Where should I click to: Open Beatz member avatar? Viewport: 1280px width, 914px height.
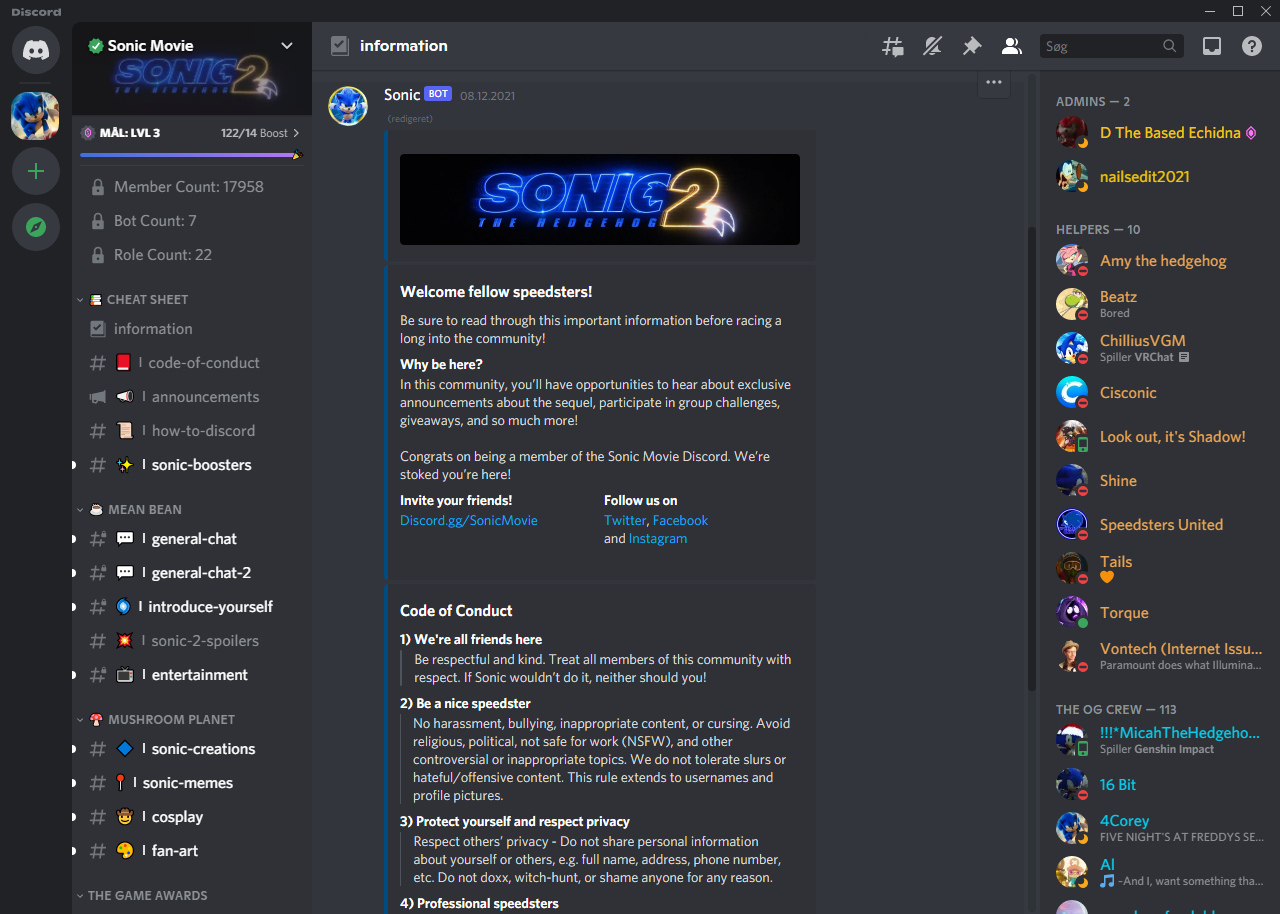point(1072,304)
